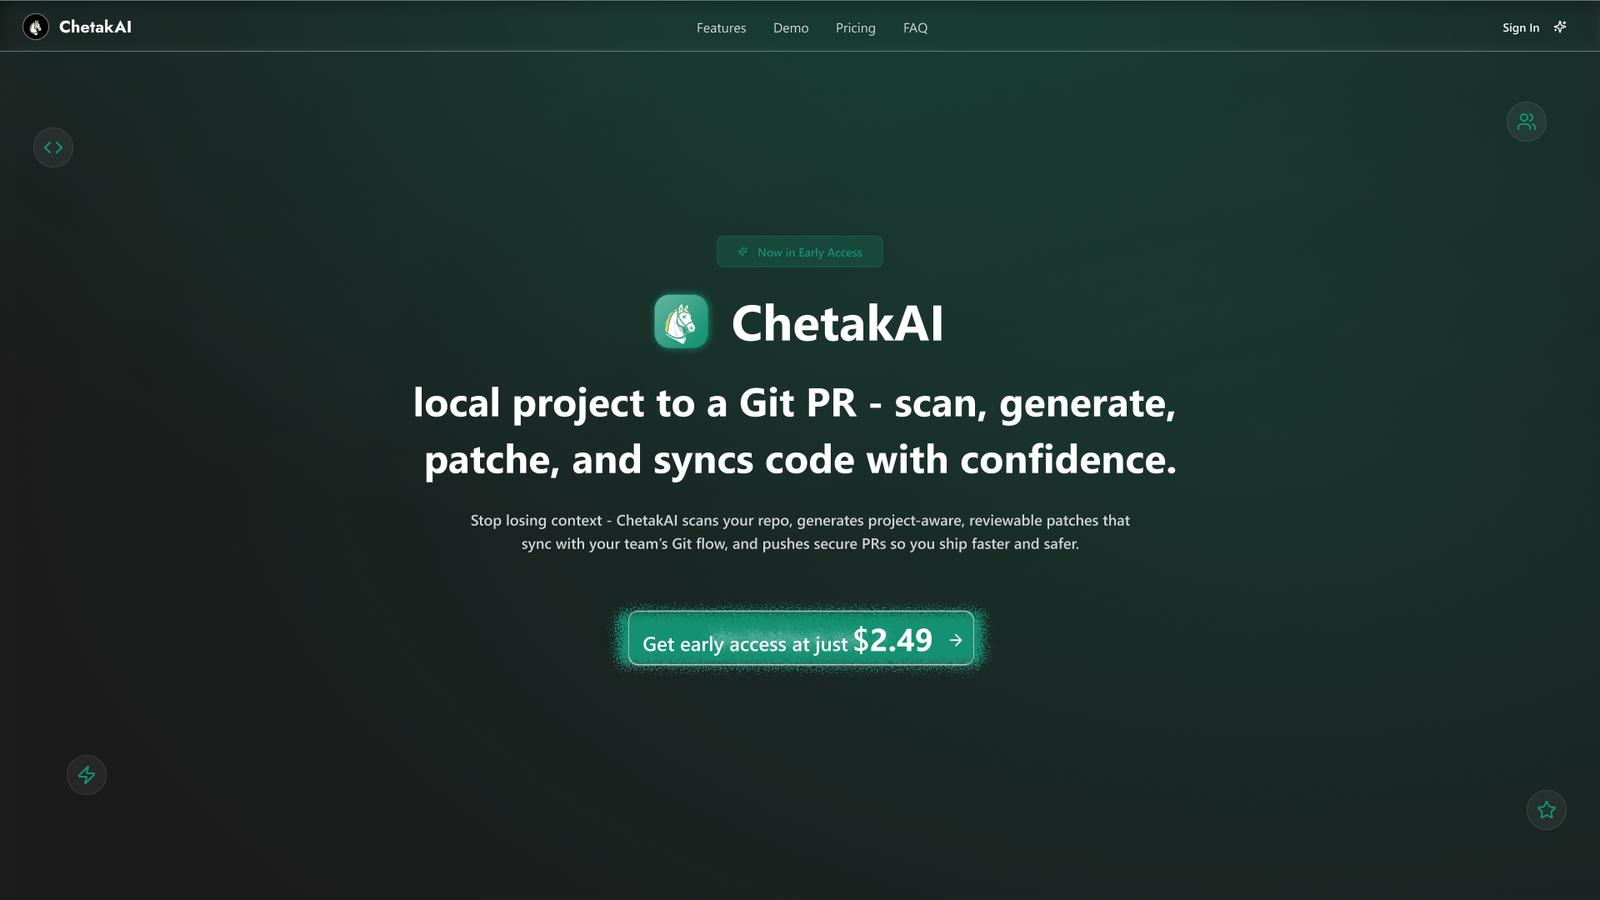The image size is (1600, 900).
Task: Click the arrow icon on the early access button
Action: coord(955,640)
